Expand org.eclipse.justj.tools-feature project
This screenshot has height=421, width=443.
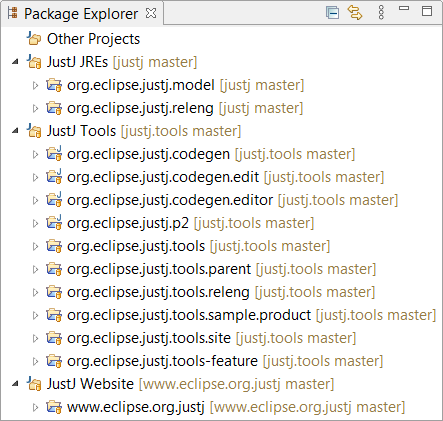coord(35,361)
